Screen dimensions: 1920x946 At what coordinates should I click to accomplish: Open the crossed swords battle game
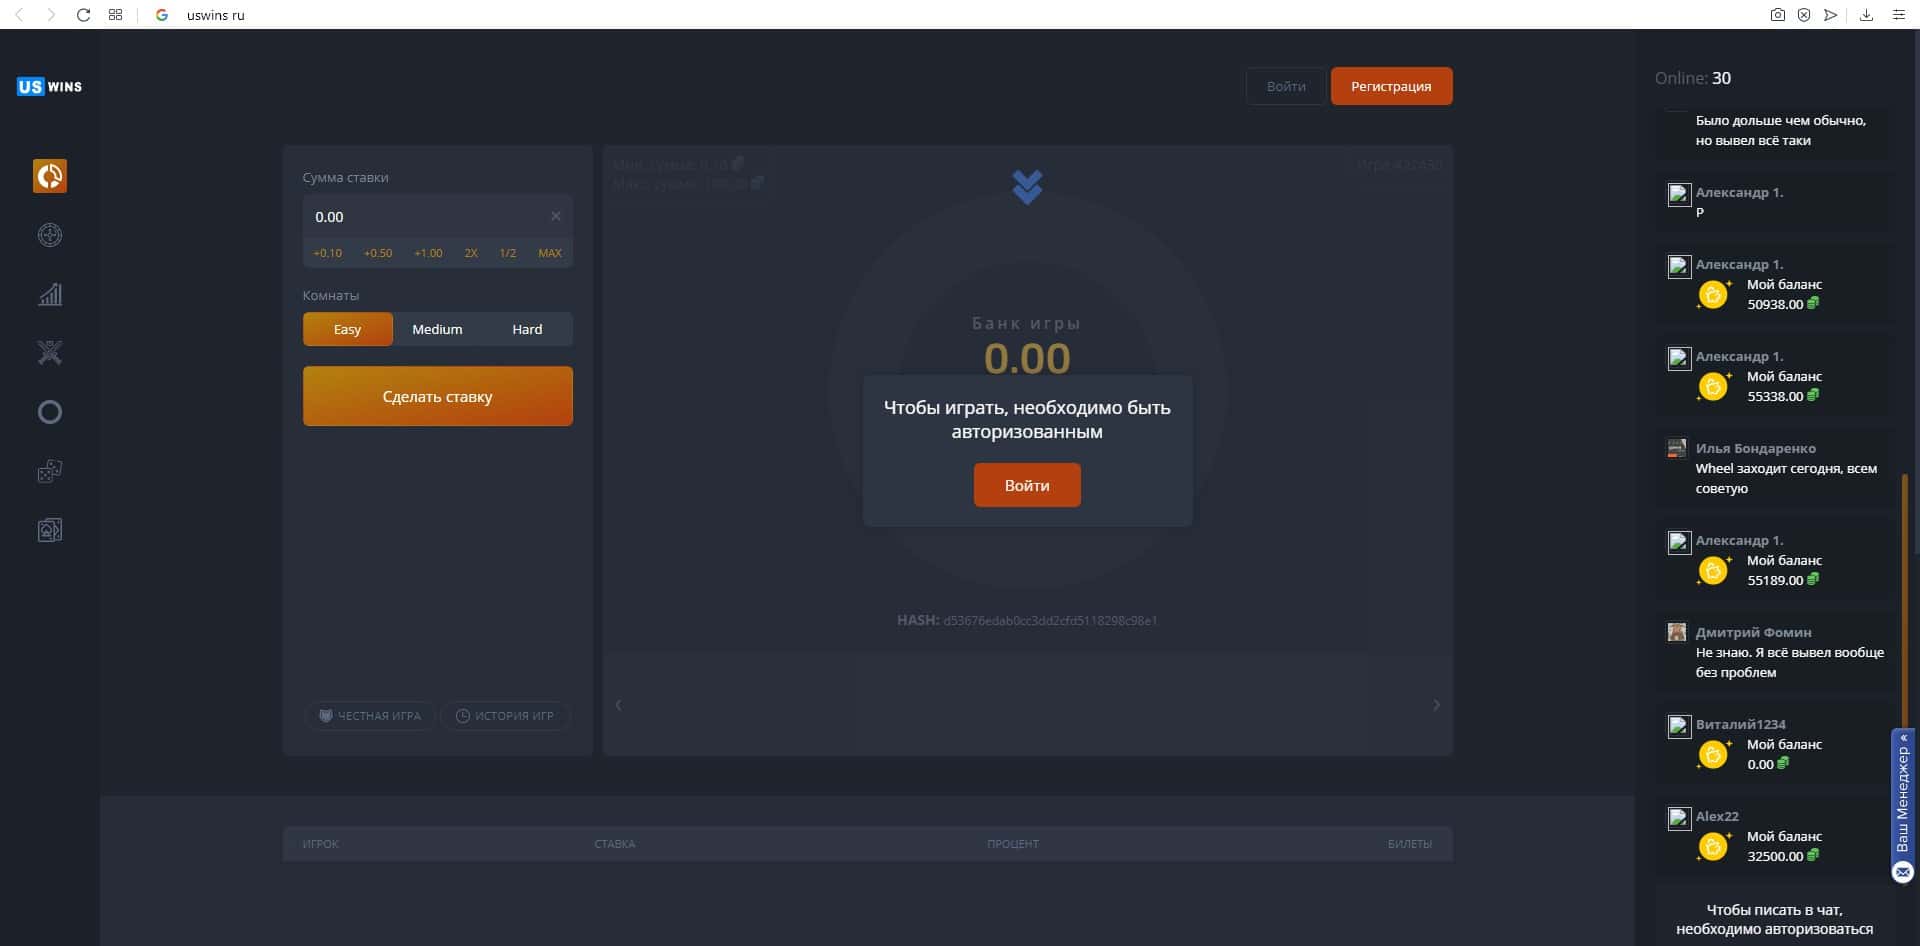pos(50,353)
